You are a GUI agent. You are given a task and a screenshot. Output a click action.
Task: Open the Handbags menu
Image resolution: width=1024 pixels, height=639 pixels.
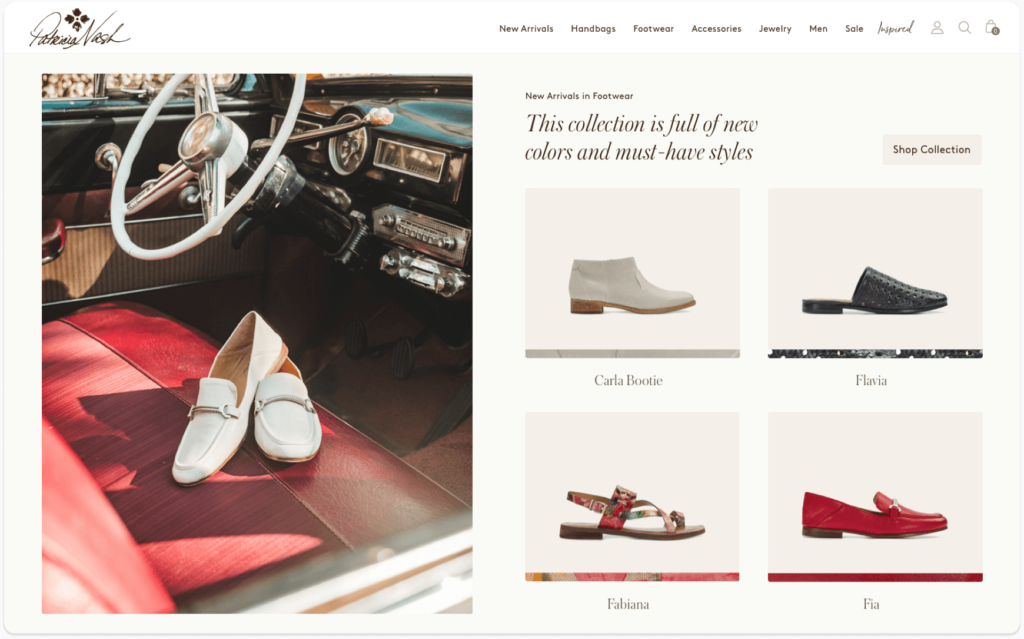pos(593,29)
